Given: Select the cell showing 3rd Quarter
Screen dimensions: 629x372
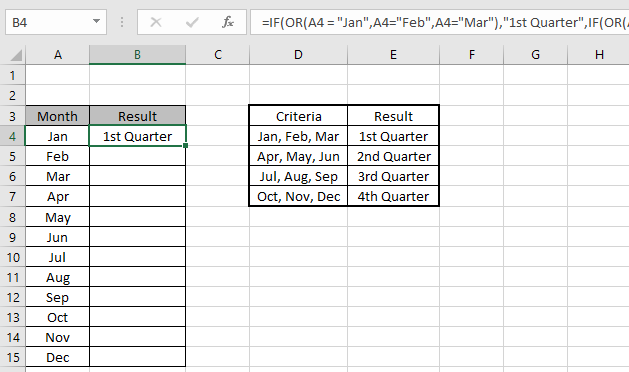Looking at the screenshot, I should 393,176.
